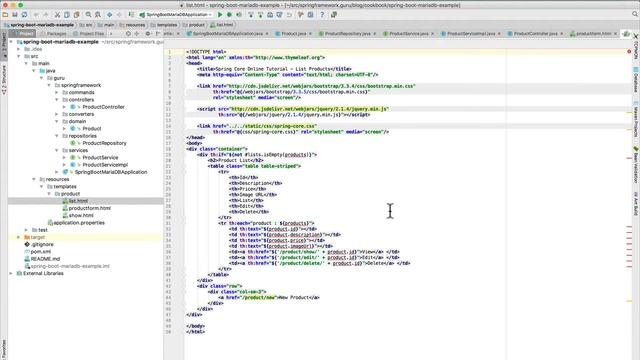
Task: Switch to the productform.html editor tab
Action: [x=593, y=33]
